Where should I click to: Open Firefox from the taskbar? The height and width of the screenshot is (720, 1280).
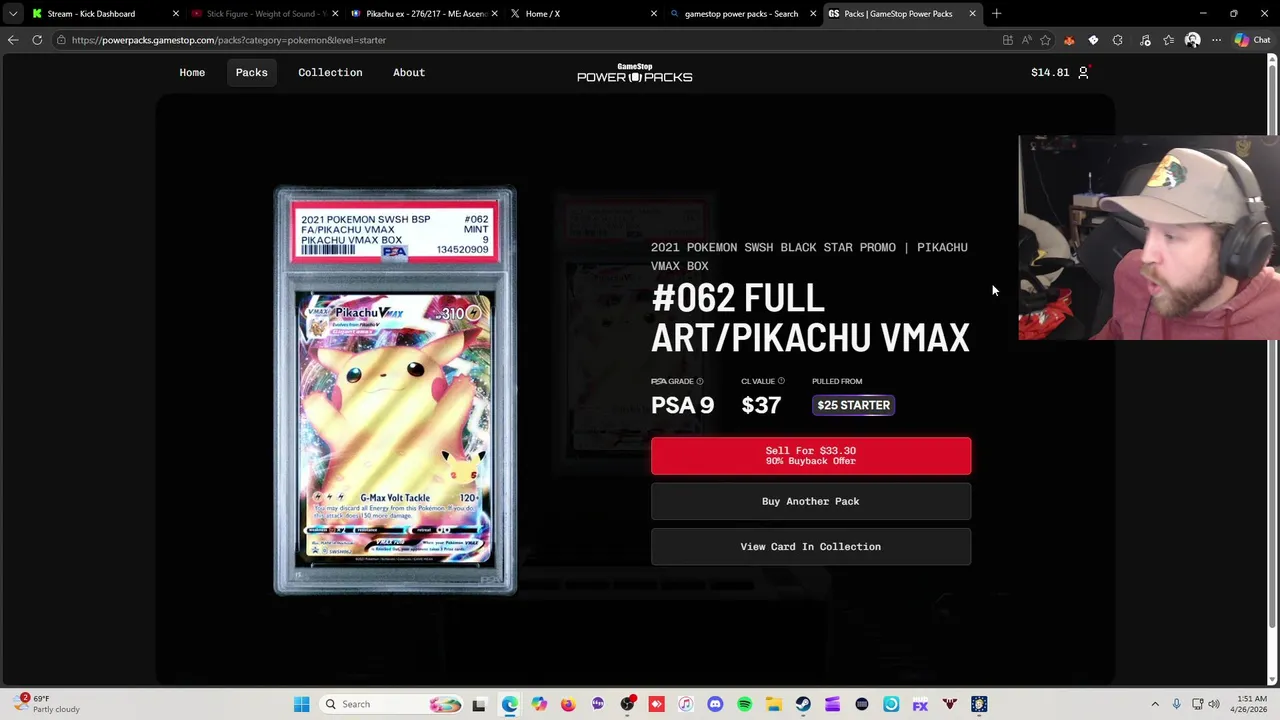pos(568,704)
